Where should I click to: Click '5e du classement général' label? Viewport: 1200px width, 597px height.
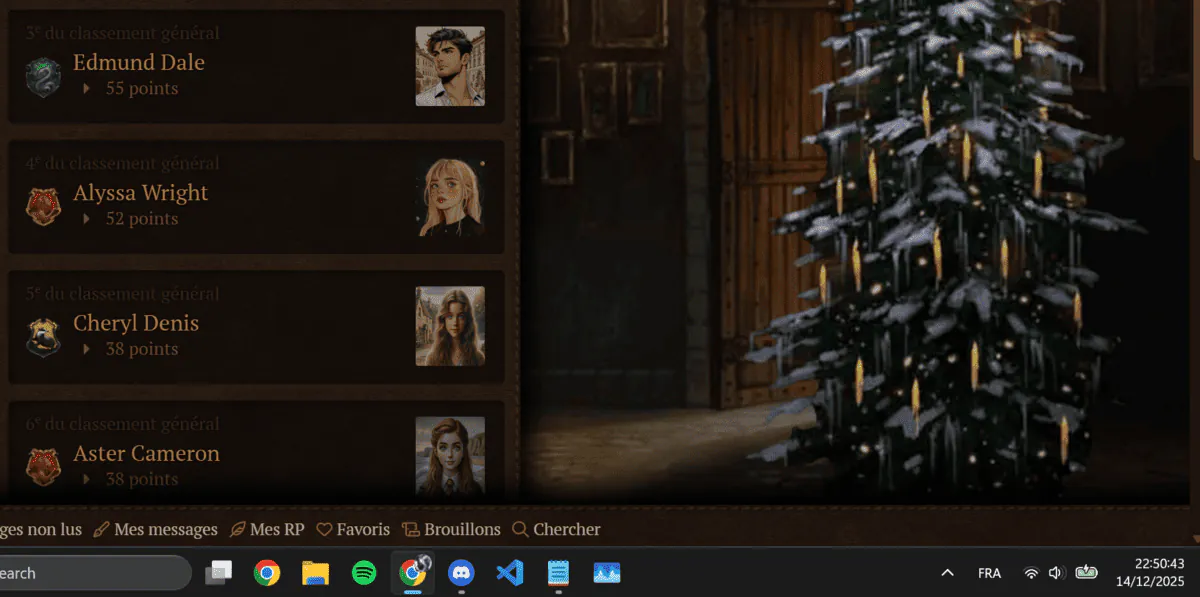pyautogui.click(x=123, y=294)
